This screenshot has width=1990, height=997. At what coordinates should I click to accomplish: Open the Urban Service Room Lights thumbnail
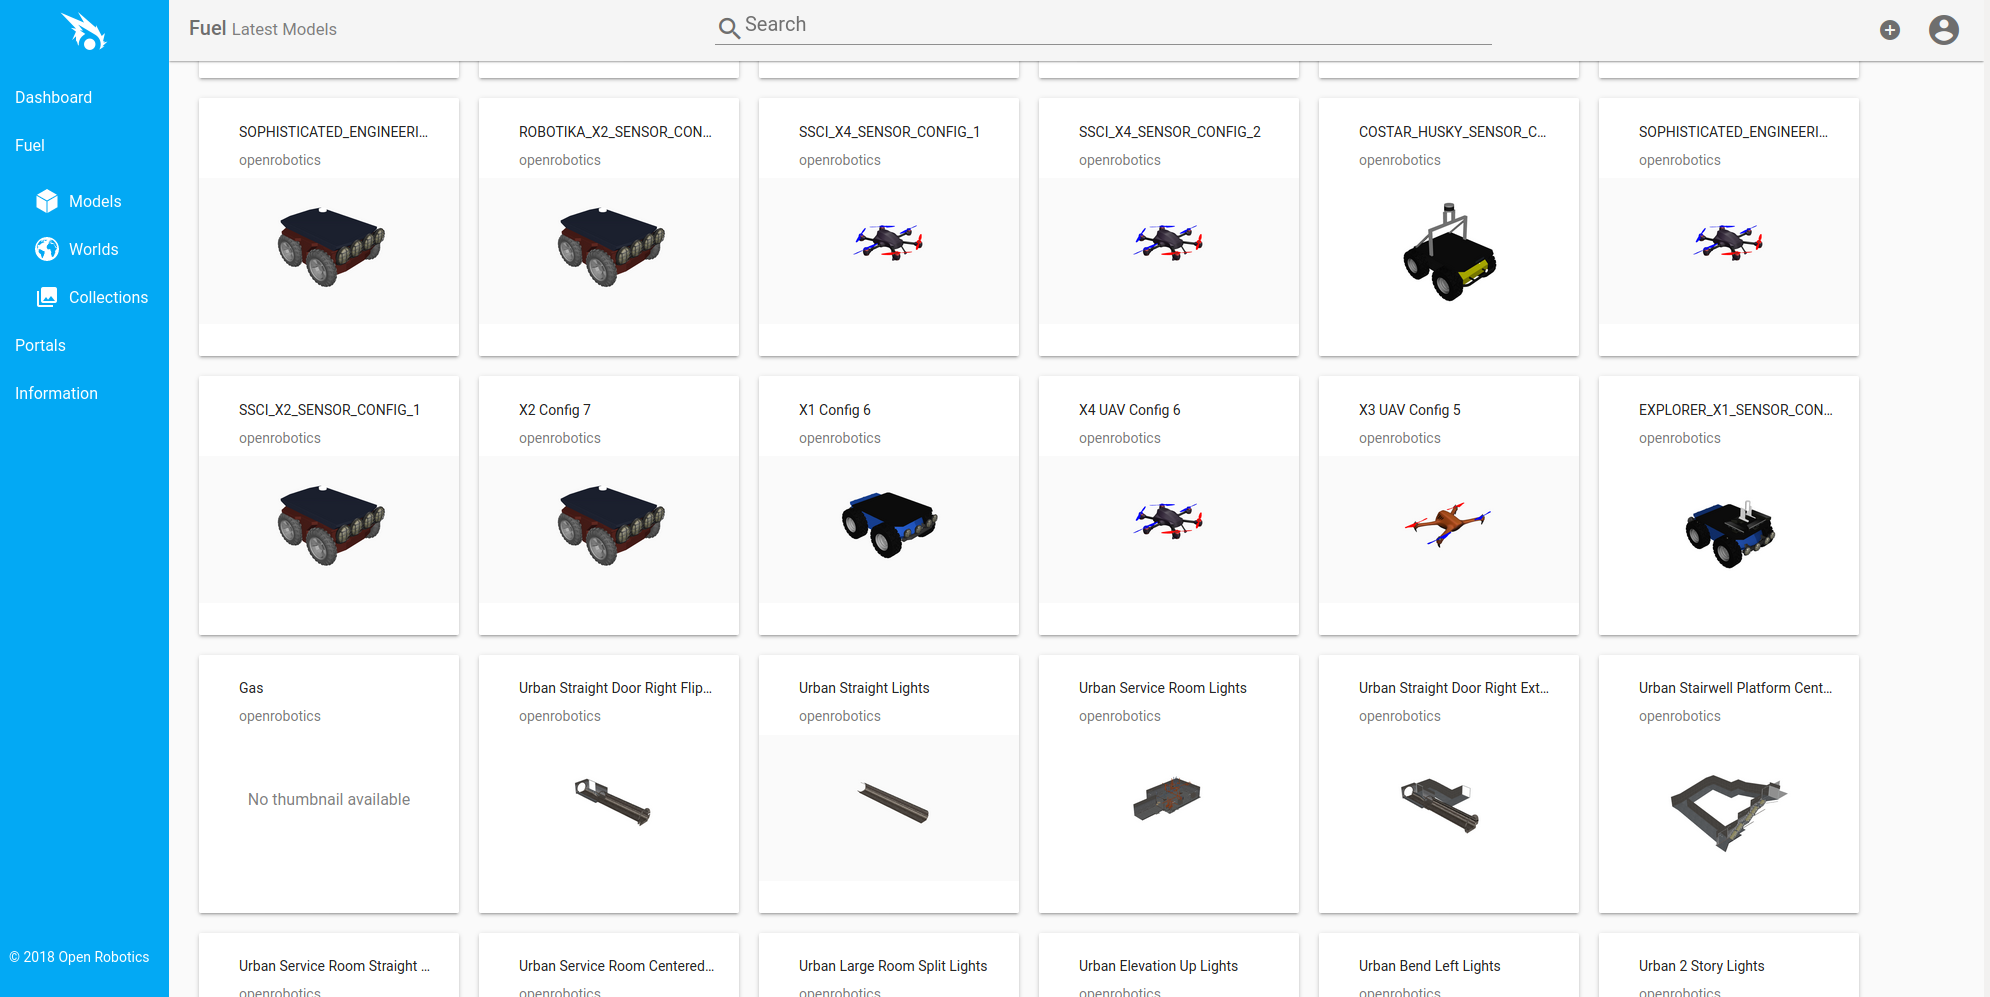coord(1168,798)
